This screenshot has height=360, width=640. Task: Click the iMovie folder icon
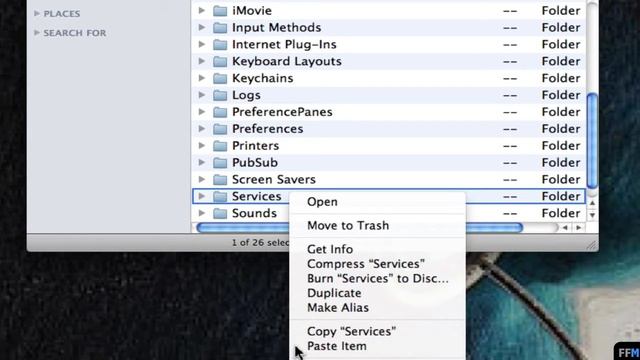tap(220, 11)
